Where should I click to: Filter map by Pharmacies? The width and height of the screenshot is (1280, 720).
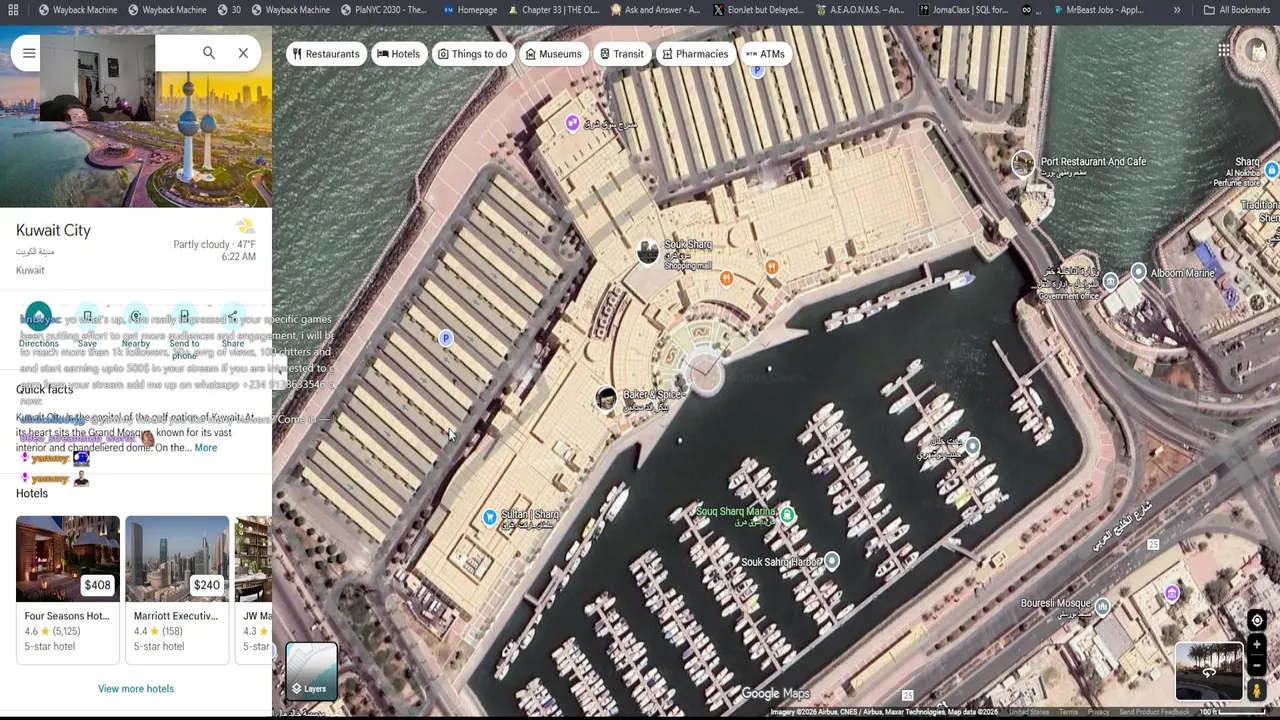695,54
